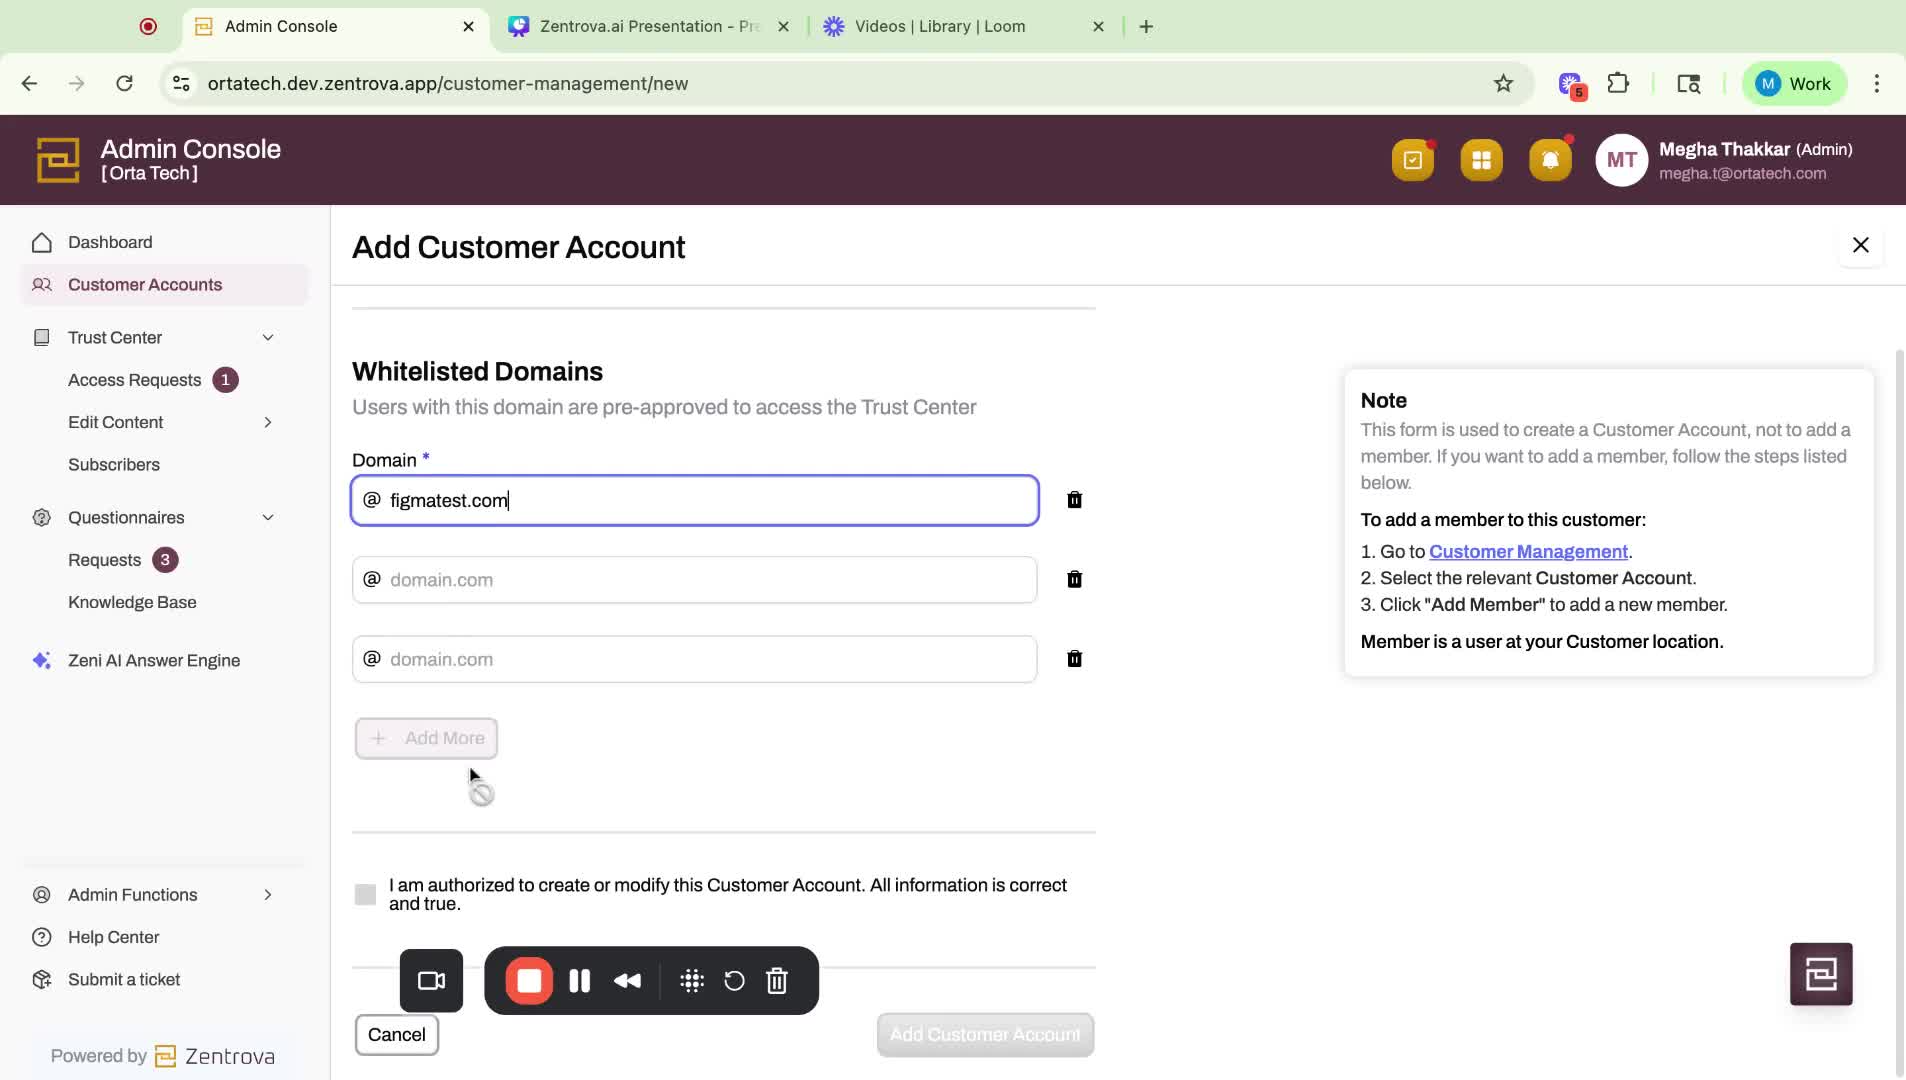
Task: Click the Cancel button
Action: (x=396, y=1035)
